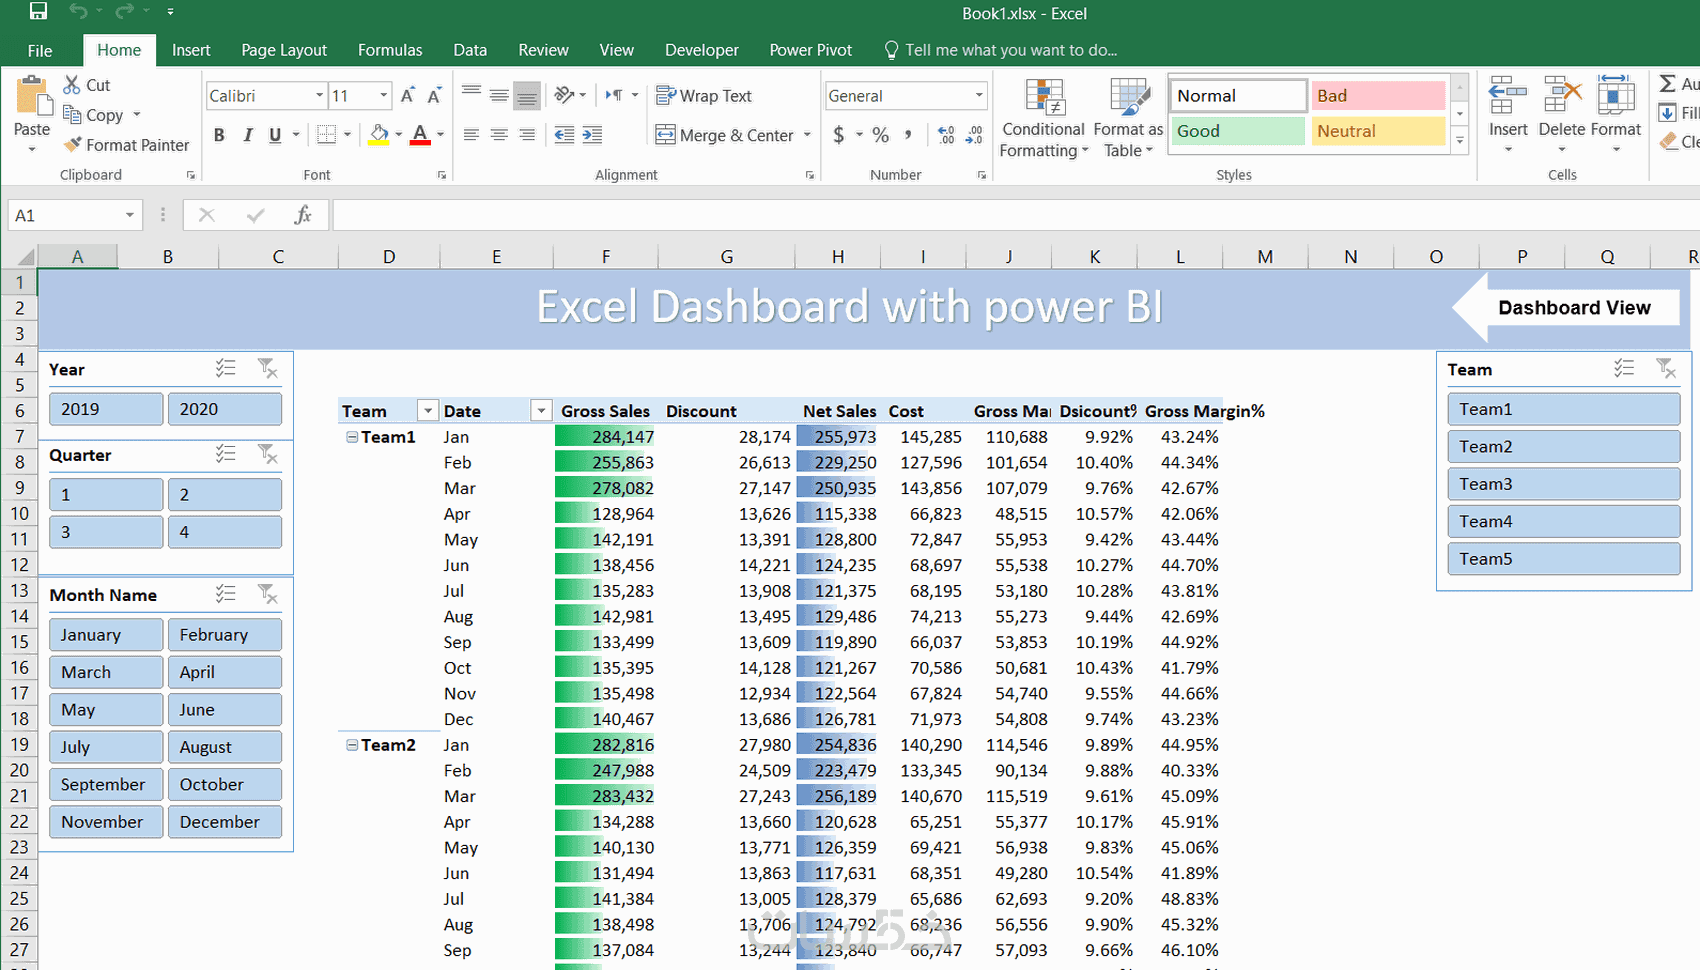Apply the yellow fill color

click(x=379, y=135)
